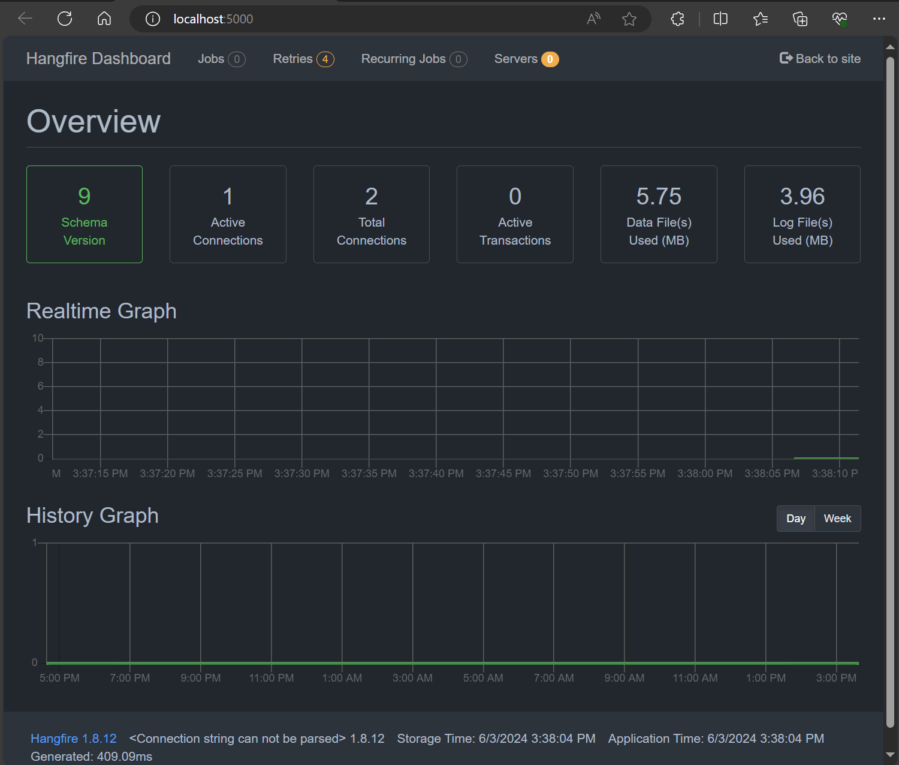Click the browser back arrow

24,17
